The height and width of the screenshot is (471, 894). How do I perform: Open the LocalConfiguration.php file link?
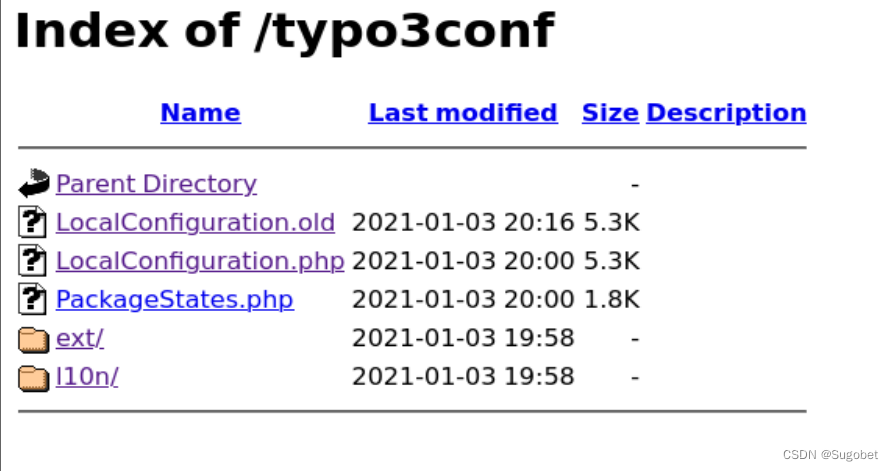point(200,261)
